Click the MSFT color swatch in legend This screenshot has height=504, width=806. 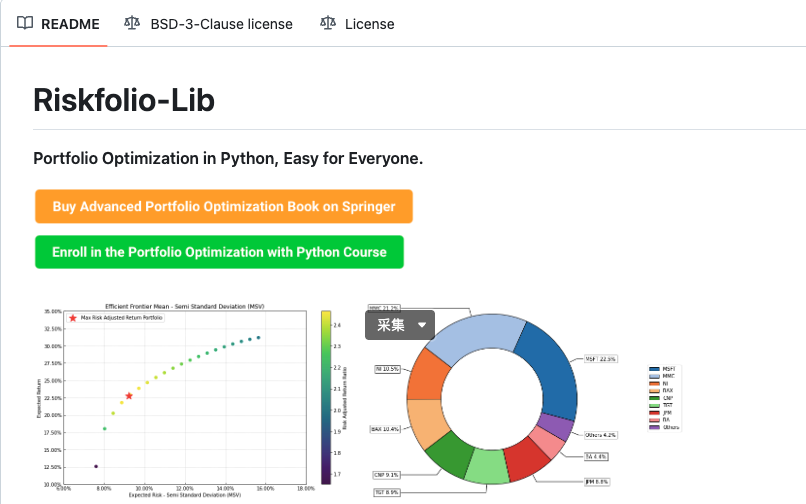654,369
